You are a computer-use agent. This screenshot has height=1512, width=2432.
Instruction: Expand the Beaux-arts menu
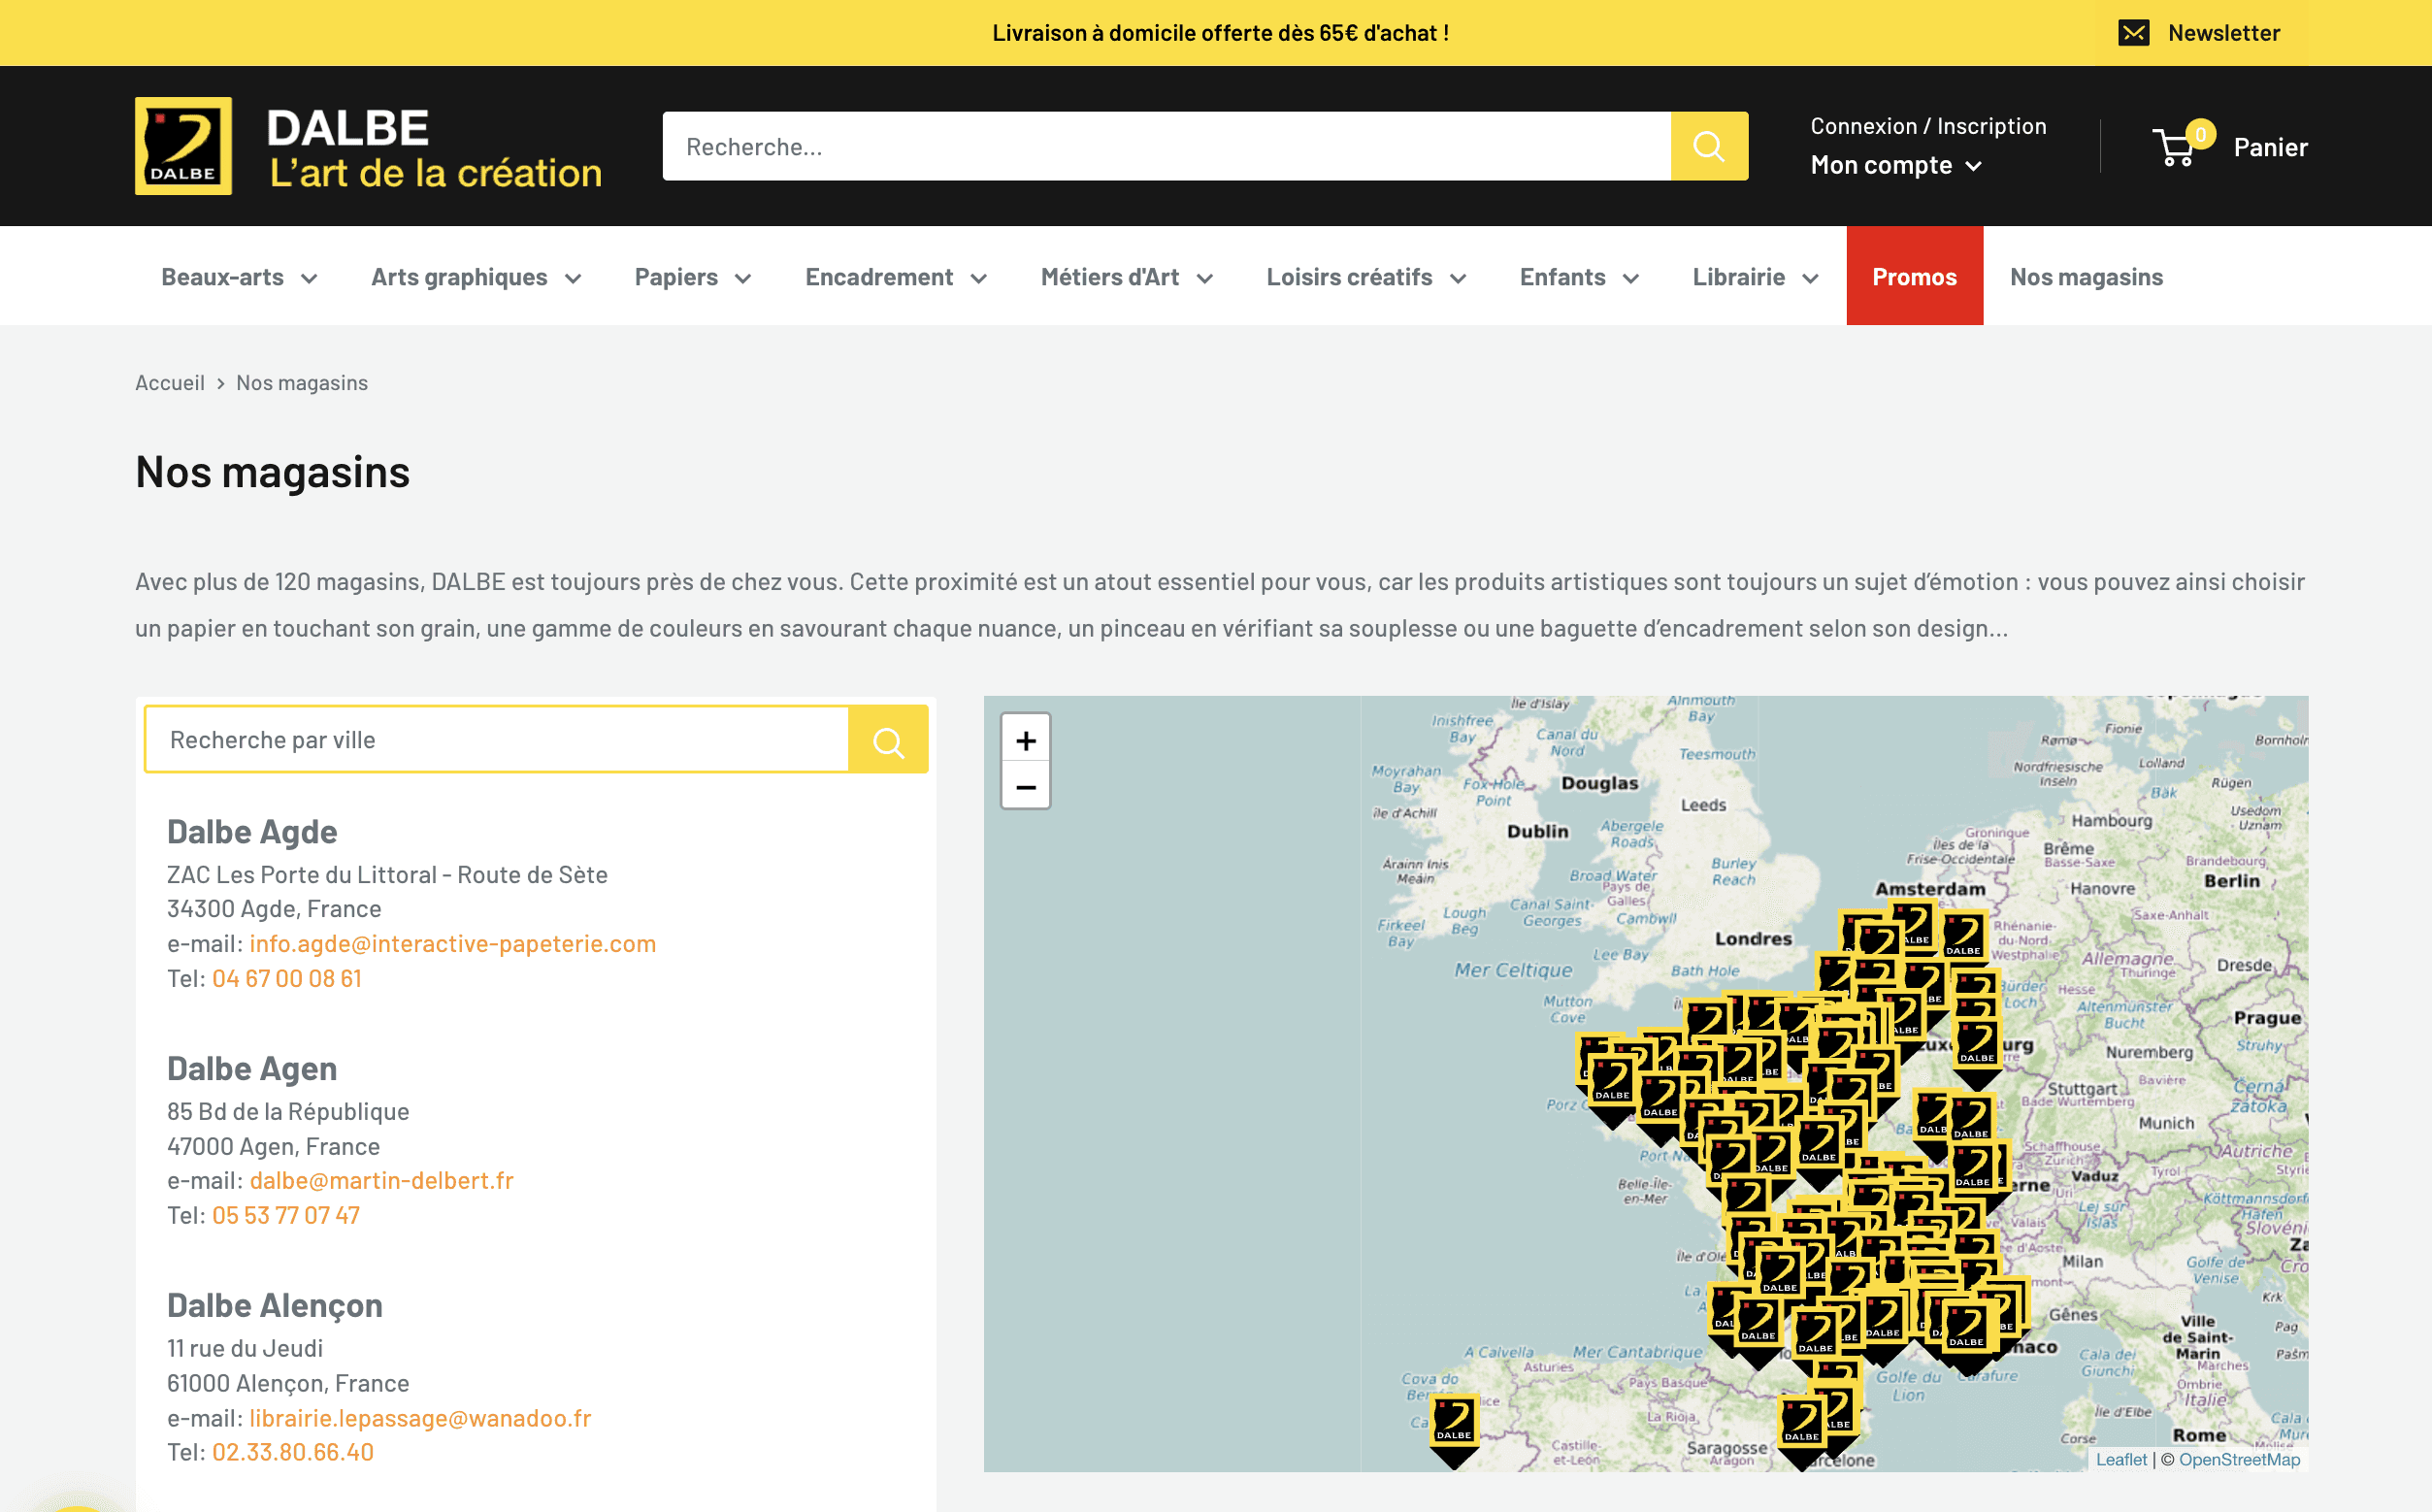239,277
